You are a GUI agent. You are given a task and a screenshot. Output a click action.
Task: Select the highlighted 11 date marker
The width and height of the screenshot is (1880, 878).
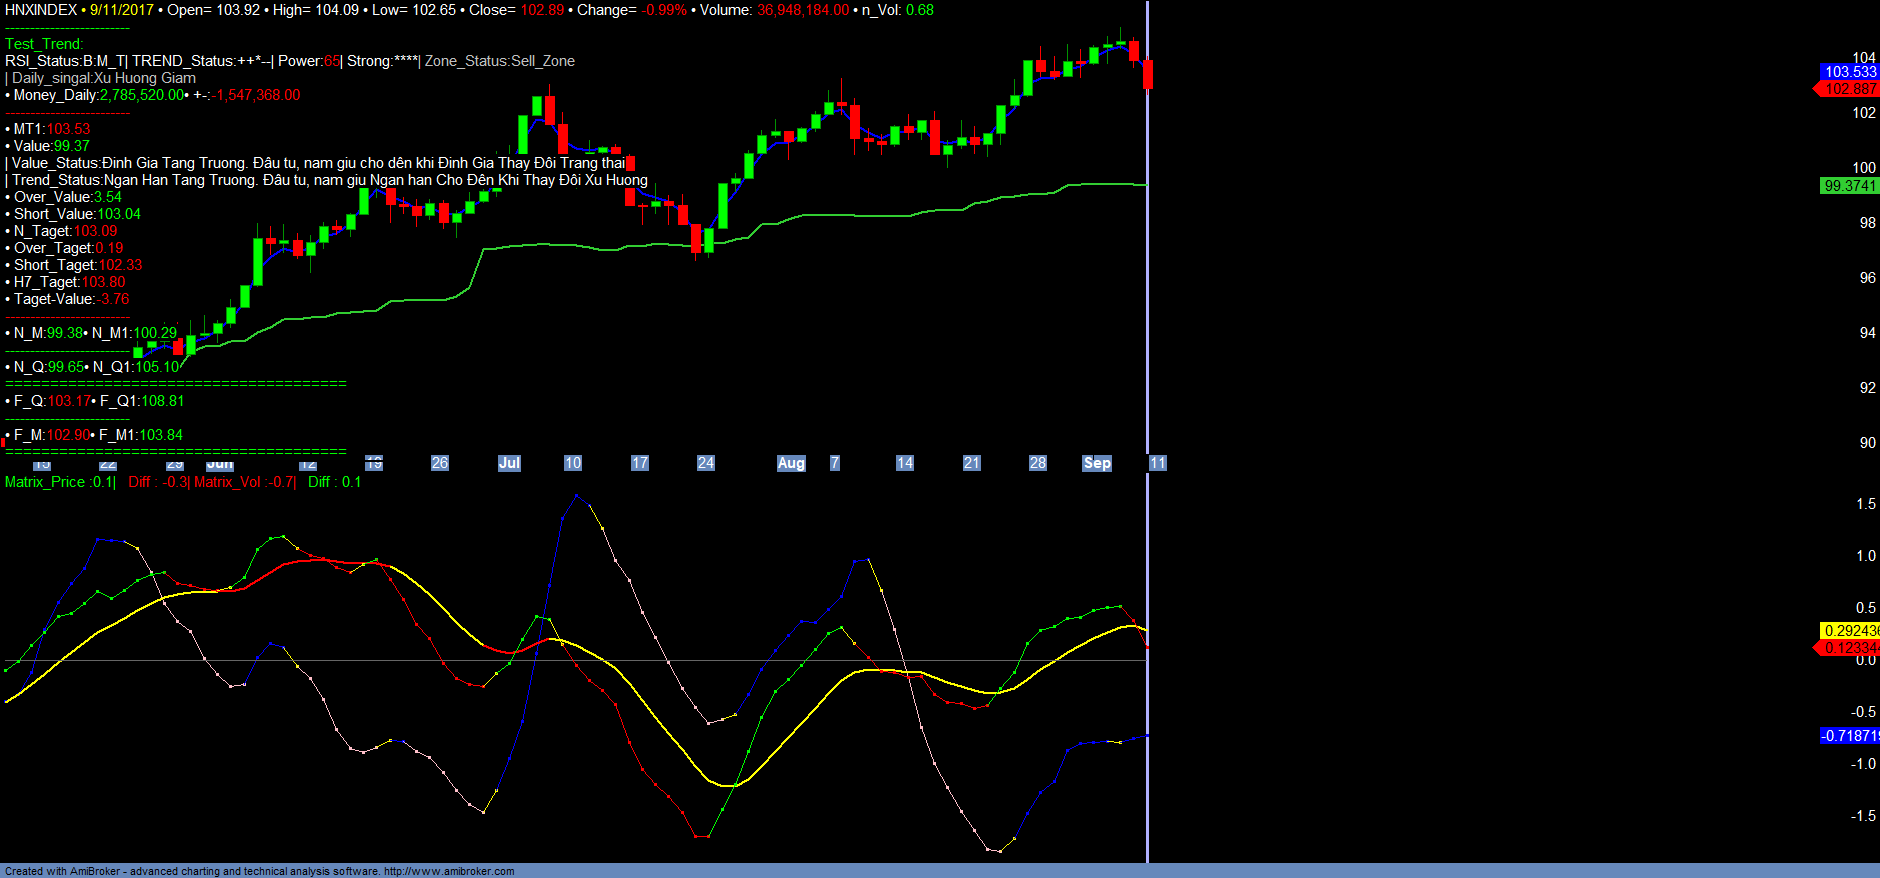click(x=1157, y=463)
